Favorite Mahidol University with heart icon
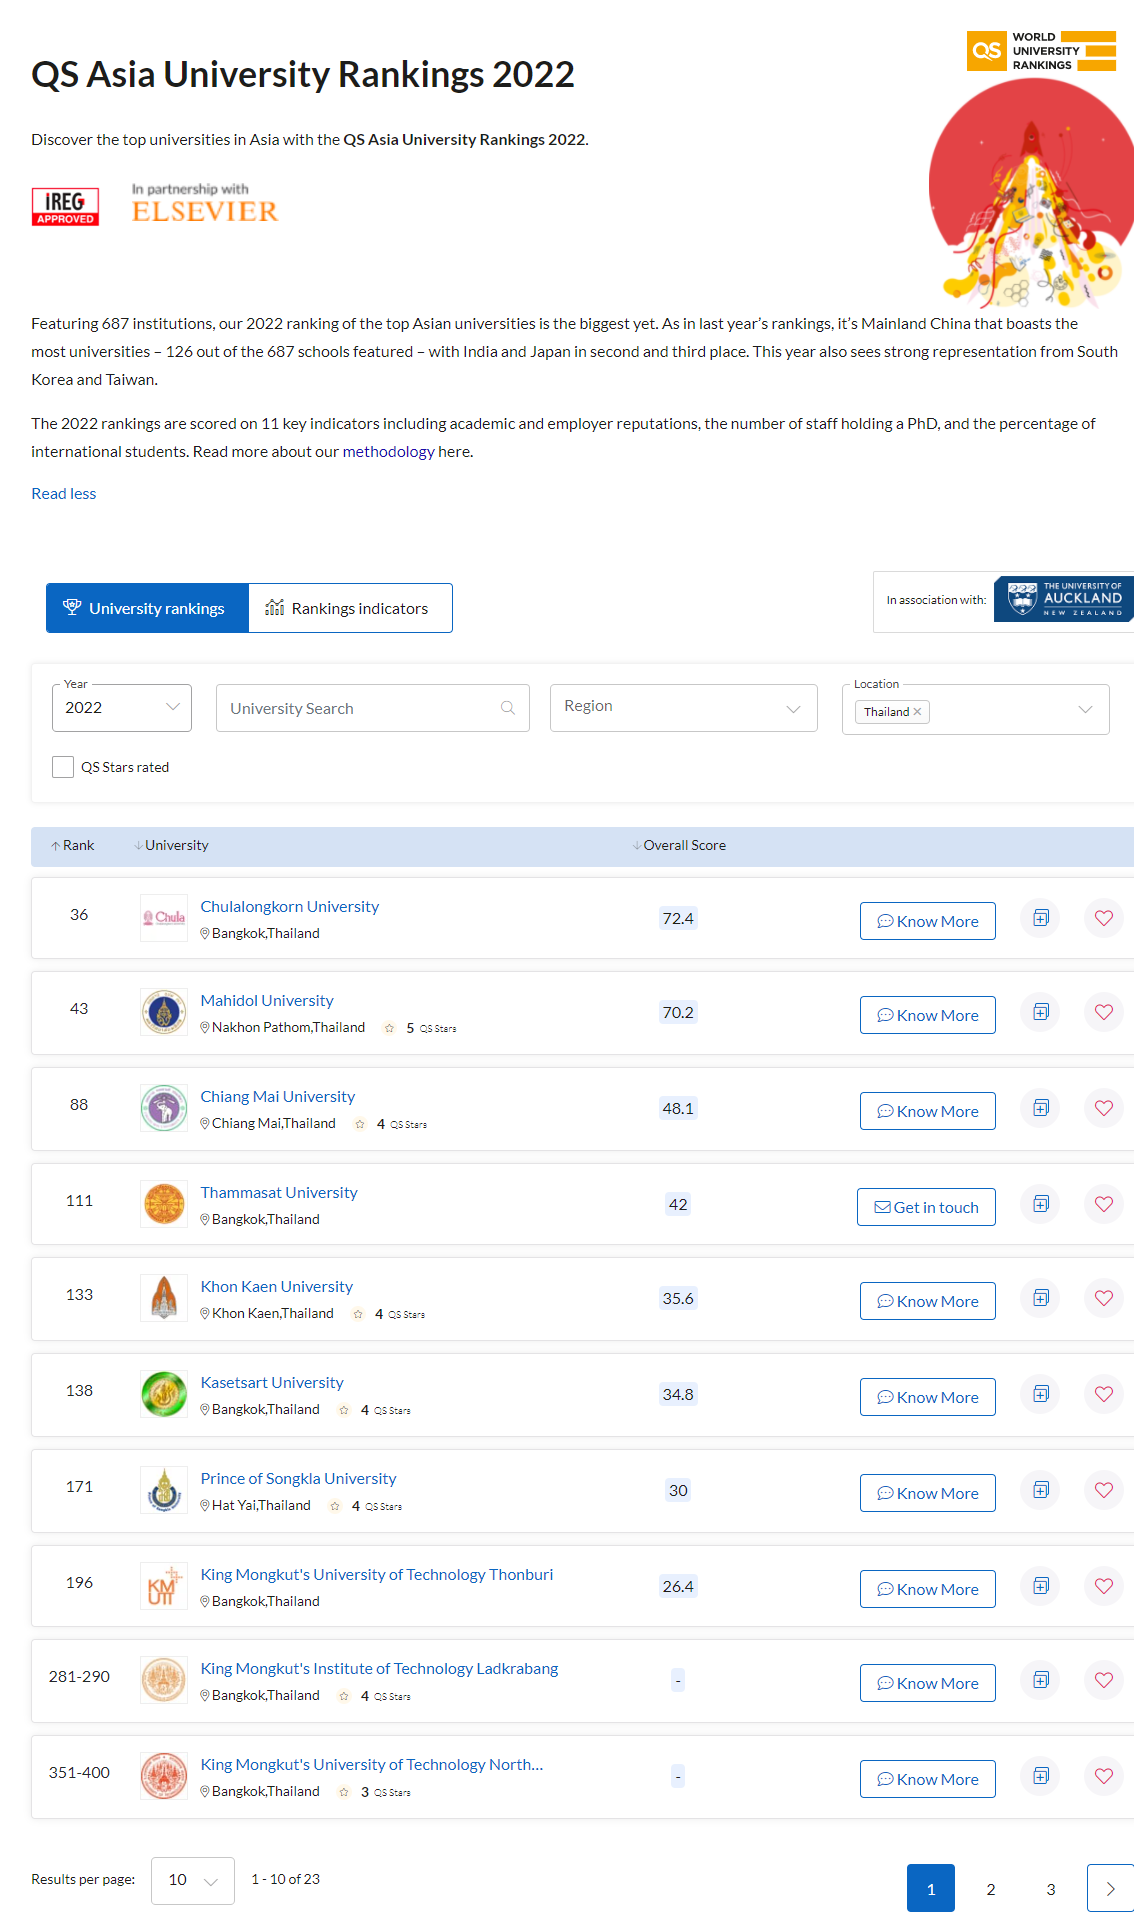1134x1920 pixels. [x=1104, y=1012]
